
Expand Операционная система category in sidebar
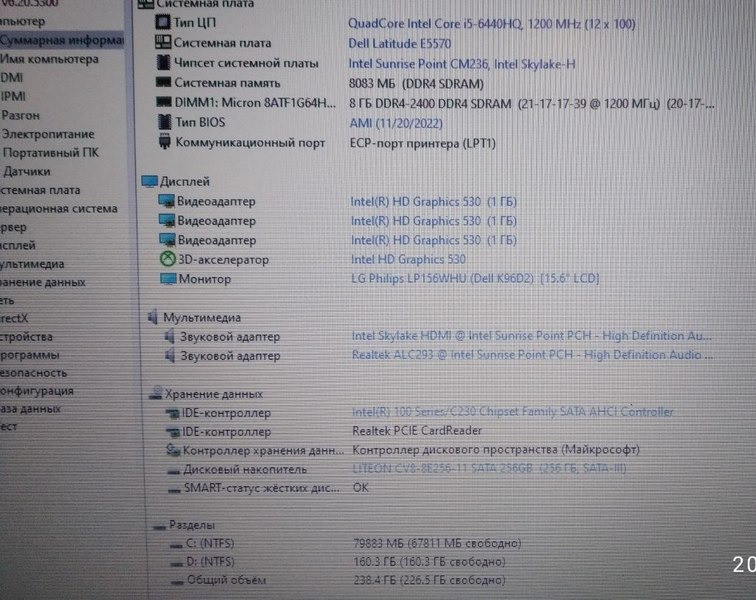point(58,208)
